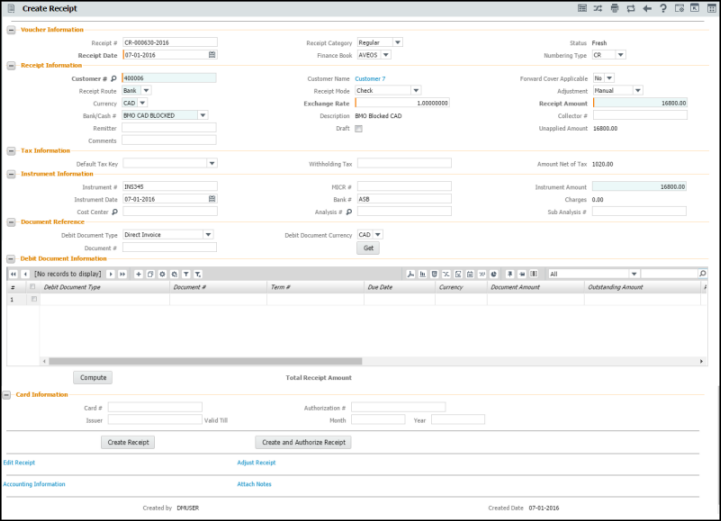This screenshot has width=721, height=521.
Task: Open the Attach Notes link
Action: pos(254,484)
